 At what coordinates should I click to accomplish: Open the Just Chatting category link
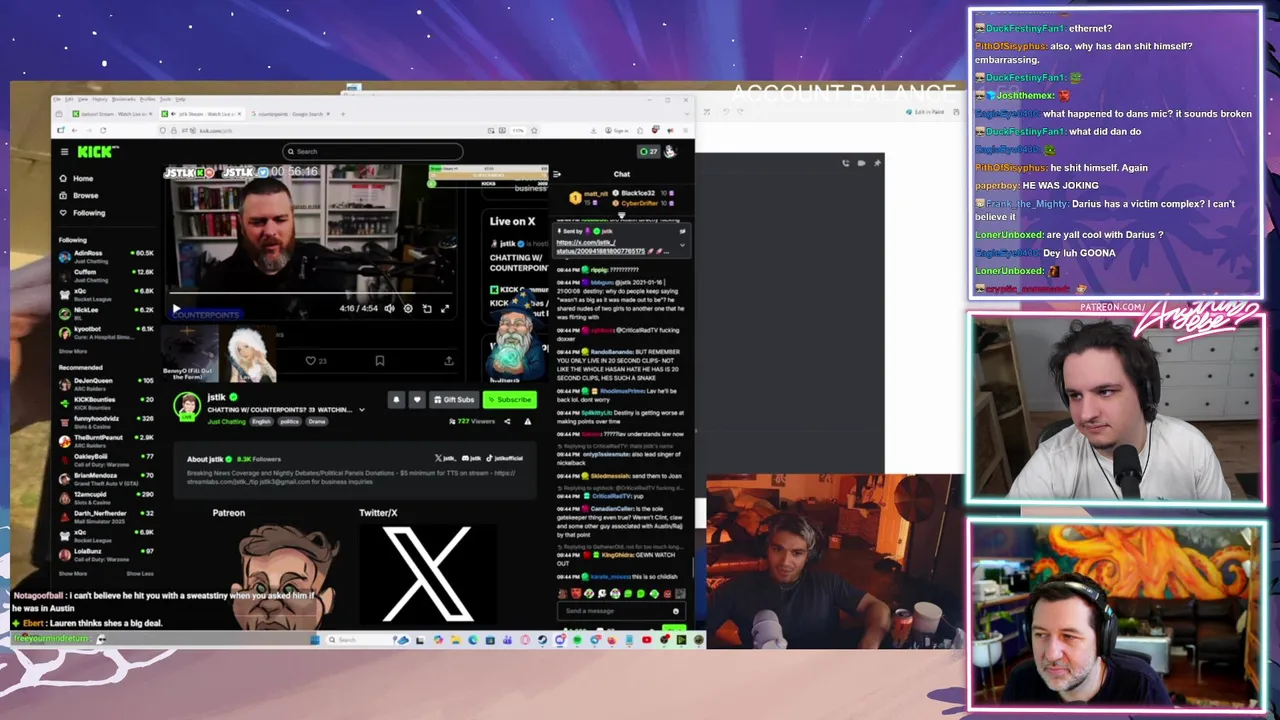pos(226,422)
